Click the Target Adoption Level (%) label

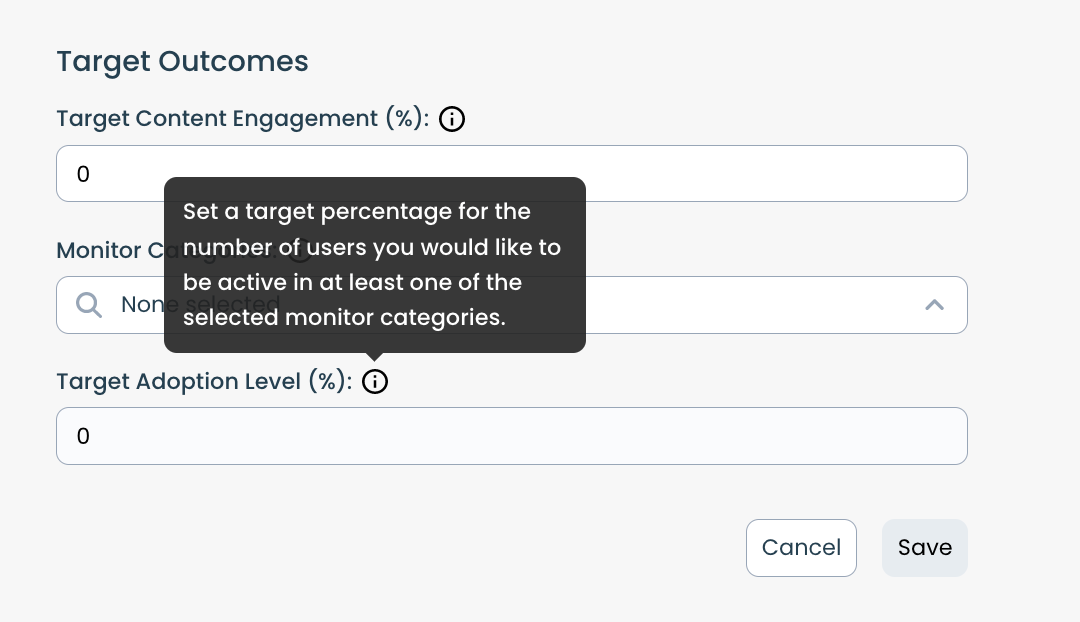tap(204, 382)
